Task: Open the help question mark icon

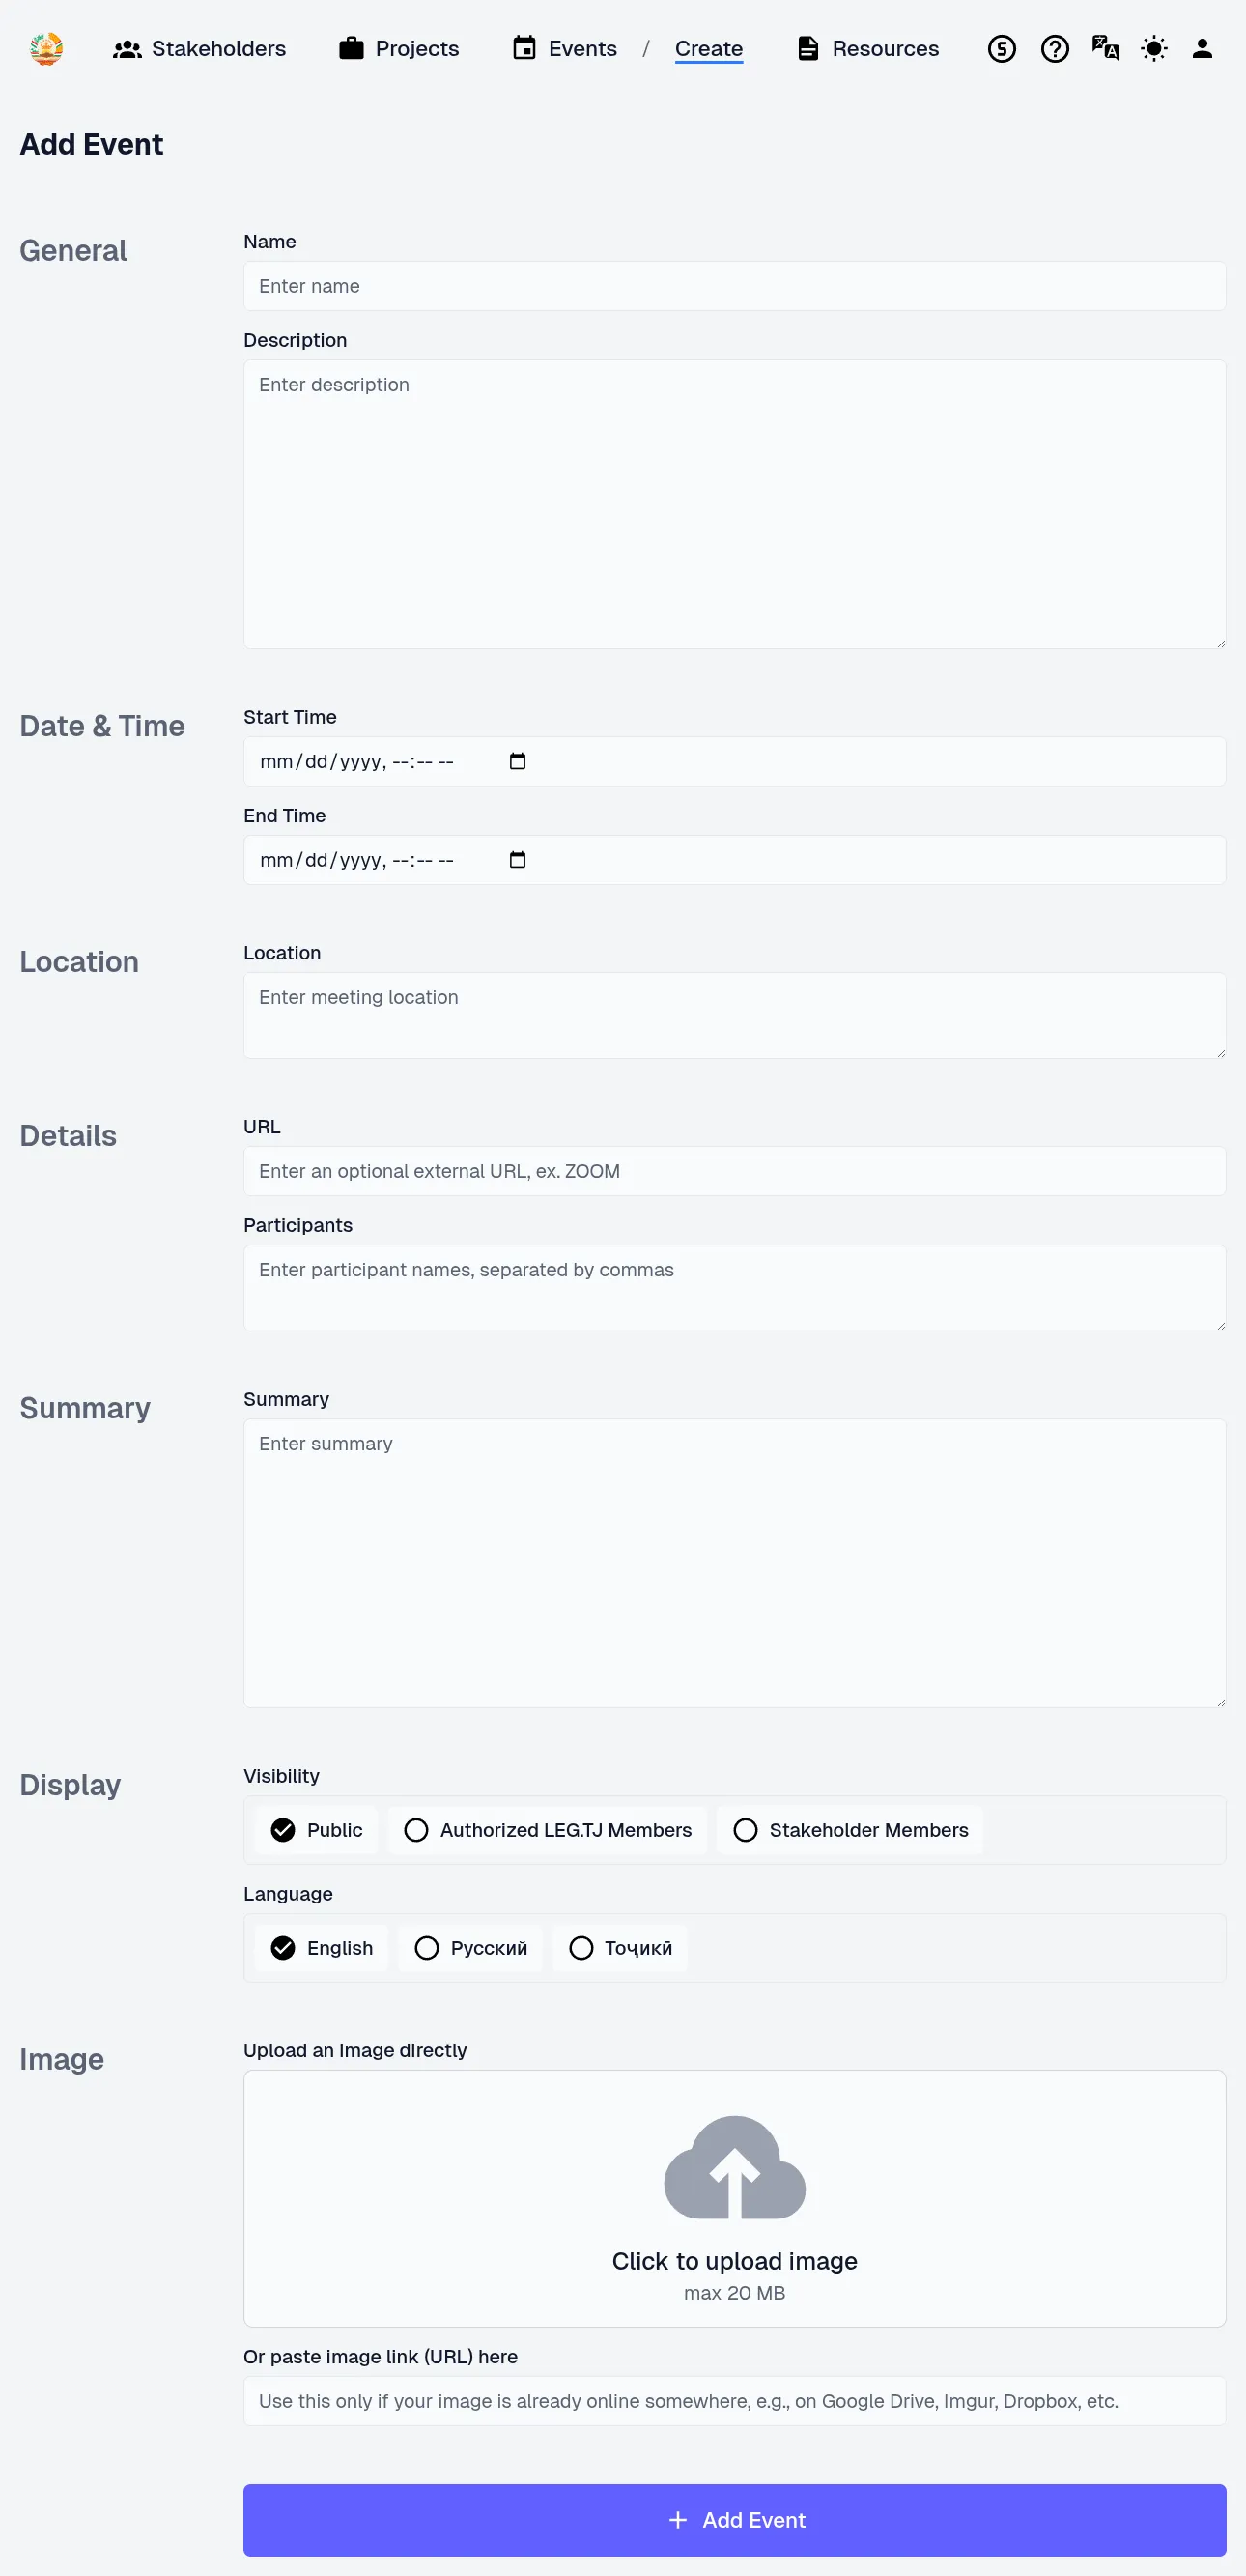Action: (x=1054, y=48)
